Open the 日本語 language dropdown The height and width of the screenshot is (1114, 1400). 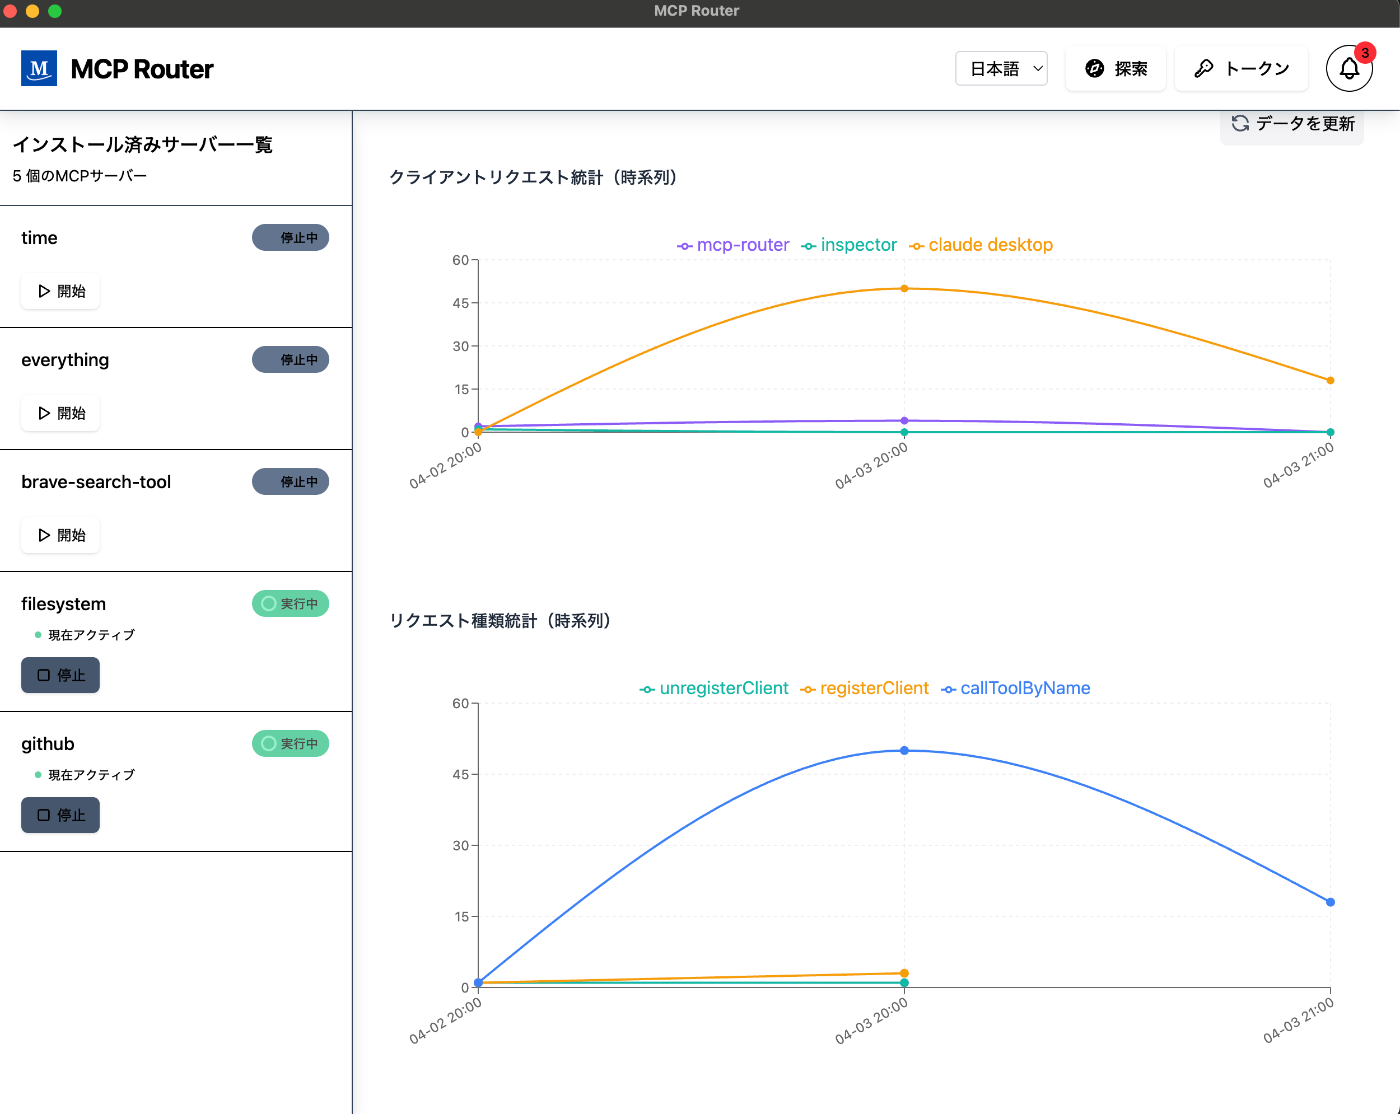pos(1001,68)
